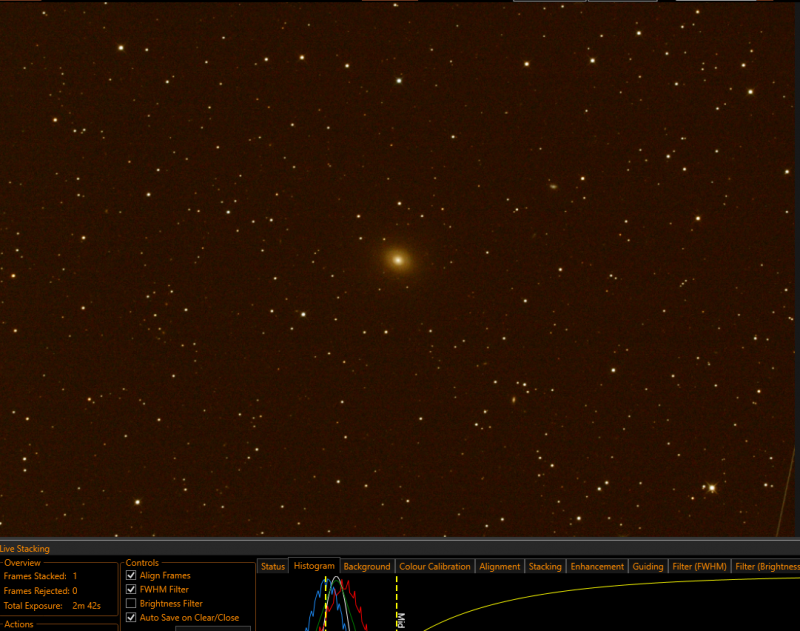The height and width of the screenshot is (631, 800).
Task: Click the Live Stacking panel title
Action: [x=25, y=549]
